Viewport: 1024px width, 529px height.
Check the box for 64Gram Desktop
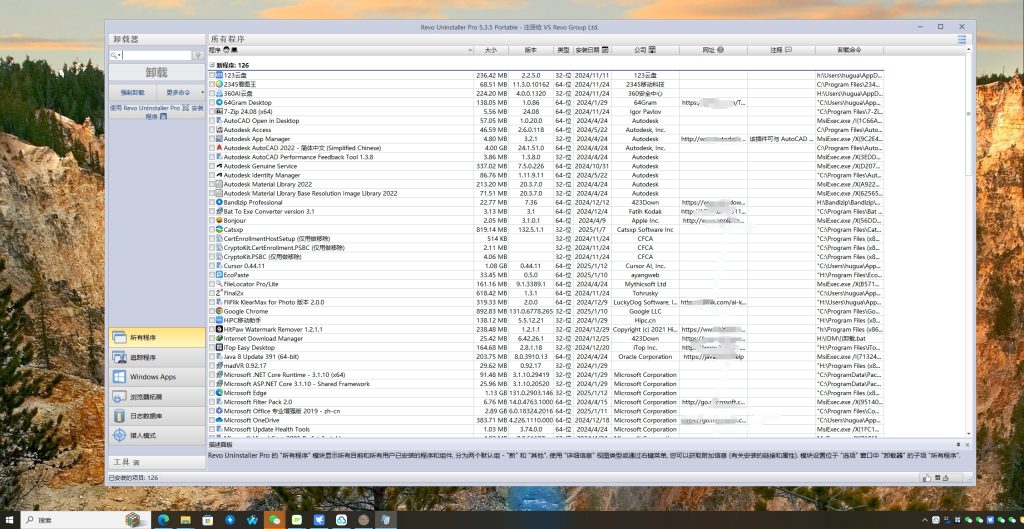pyautogui.click(x=212, y=103)
